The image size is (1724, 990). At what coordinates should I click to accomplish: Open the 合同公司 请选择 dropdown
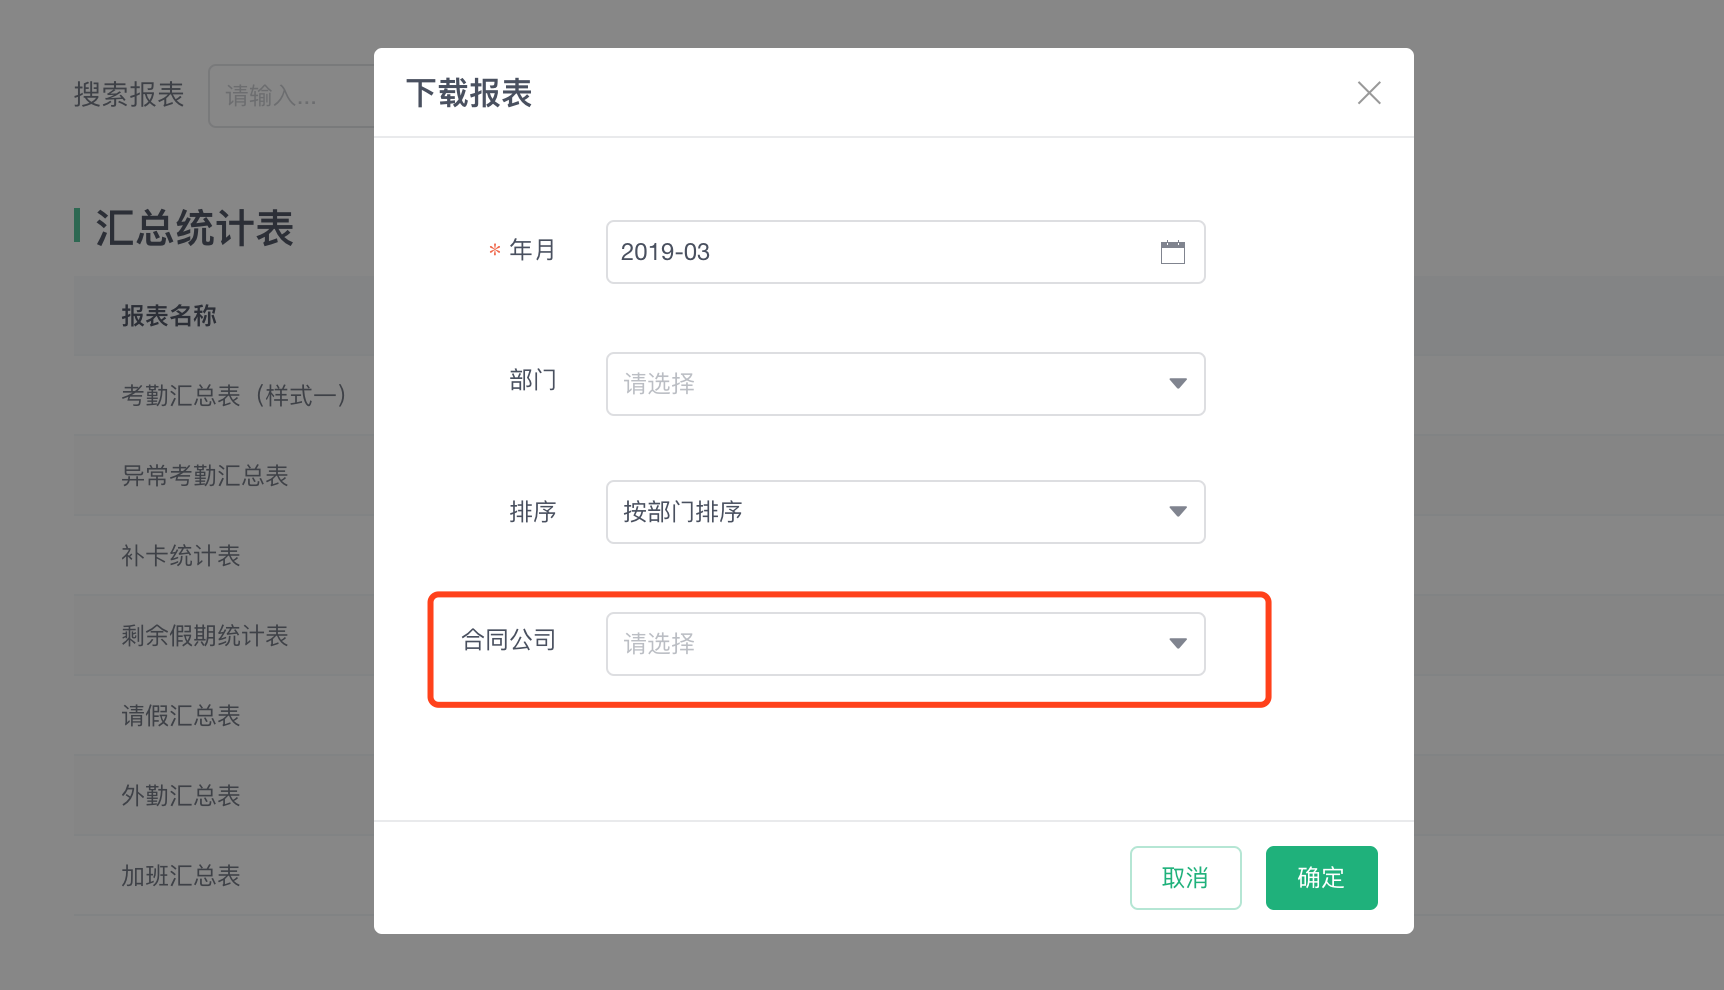pyautogui.click(x=905, y=644)
